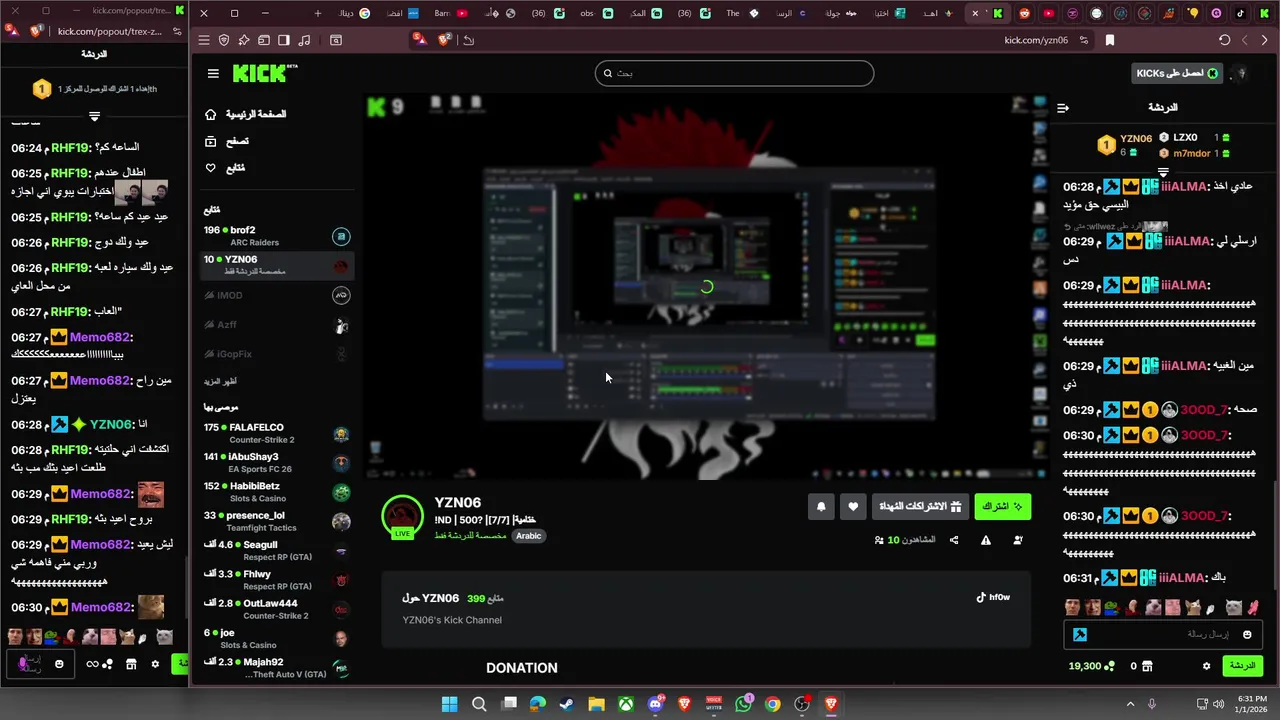Image resolution: width=1280 pixels, height=720 pixels.
Task: Click the KICK logo
Action: click(264, 73)
